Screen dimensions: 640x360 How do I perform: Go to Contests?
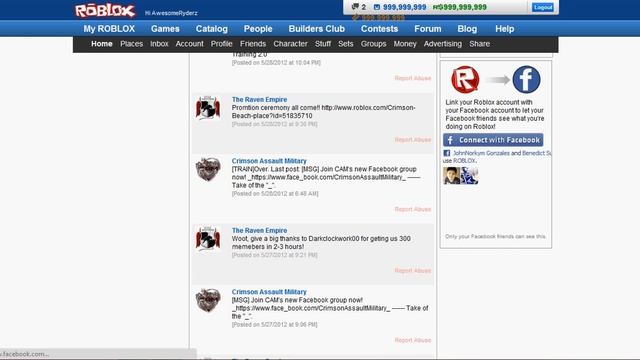click(x=379, y=29)
